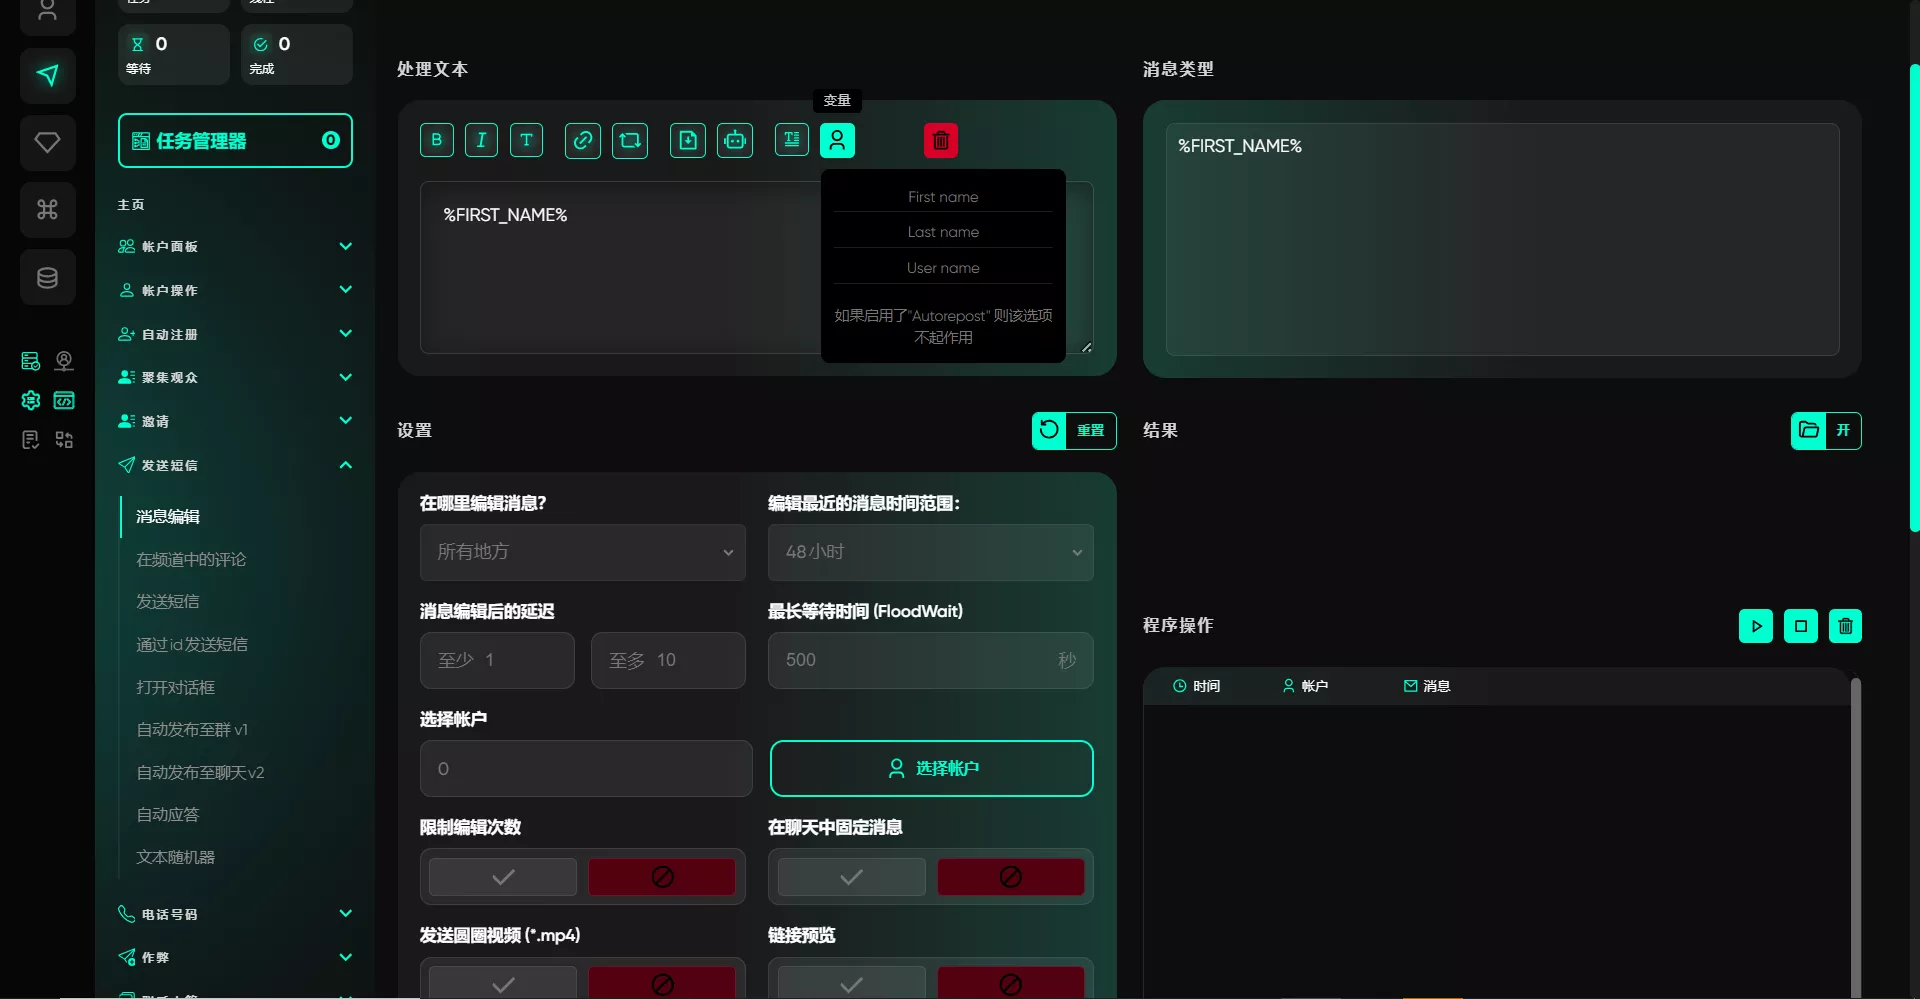1920x999 pixels.
Task: Clear program log with trash icon
Action: (x=1845, y=626)
